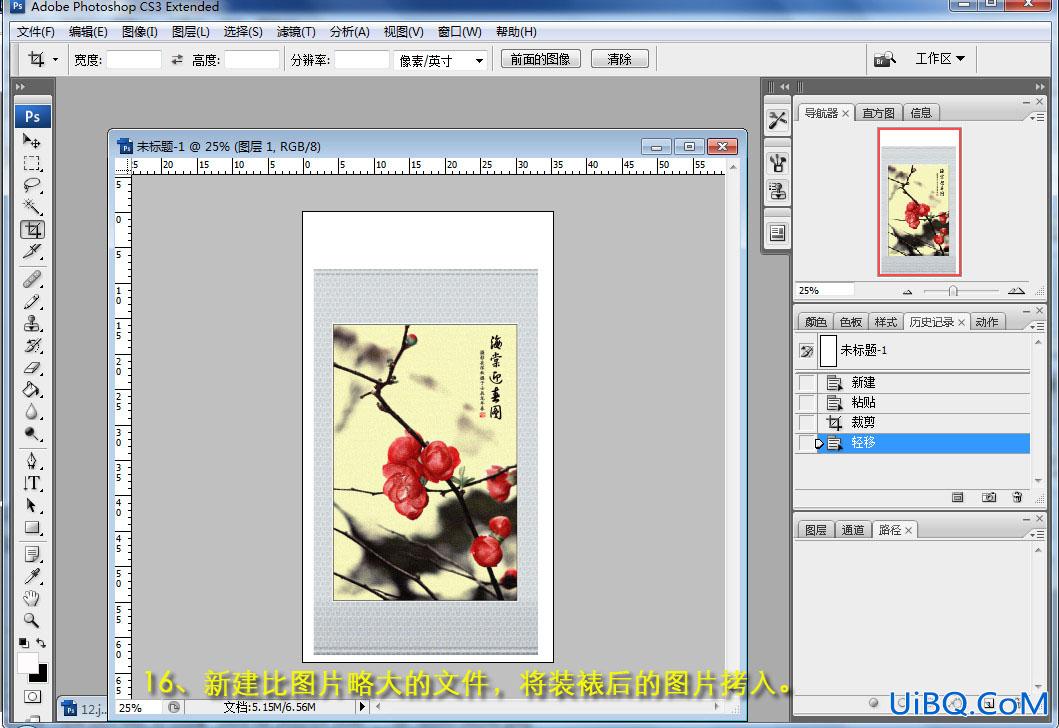Select the Slice tool
Viewport: 1059px width, 728px height.
pyautogui.click(x=32, y=252)
